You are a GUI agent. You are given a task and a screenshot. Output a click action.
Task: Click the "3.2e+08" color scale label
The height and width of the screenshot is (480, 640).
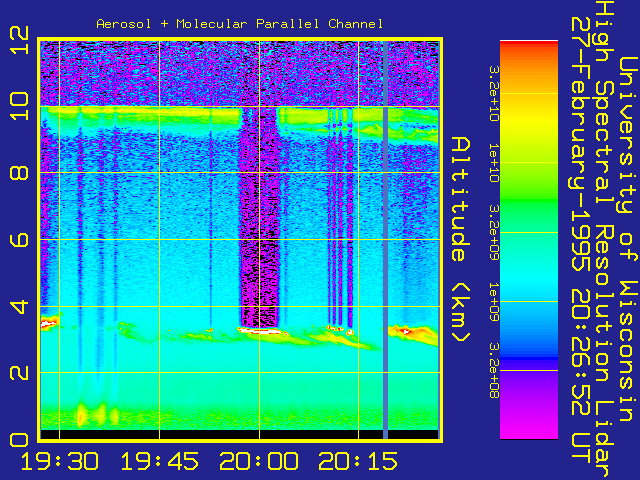click(494, 370)
